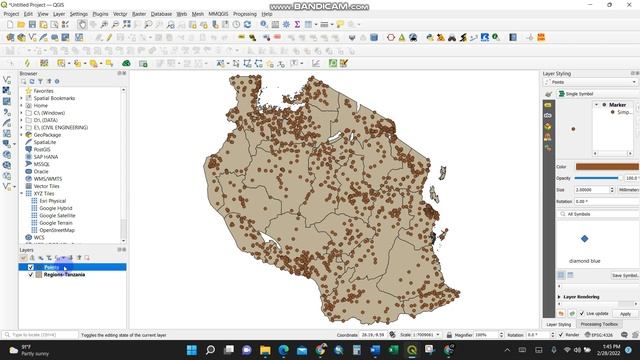Expand the Spatial Bookmarks tree node
640x360 pixels.
pos(22,98)
